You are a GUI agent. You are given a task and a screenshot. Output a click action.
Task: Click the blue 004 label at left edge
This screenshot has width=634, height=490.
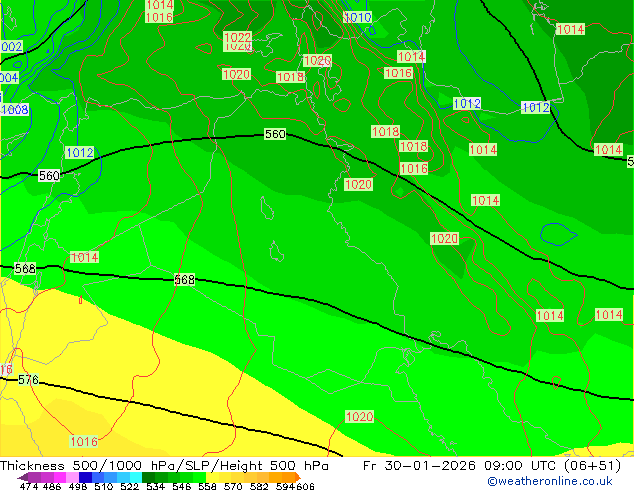point(9,77)
